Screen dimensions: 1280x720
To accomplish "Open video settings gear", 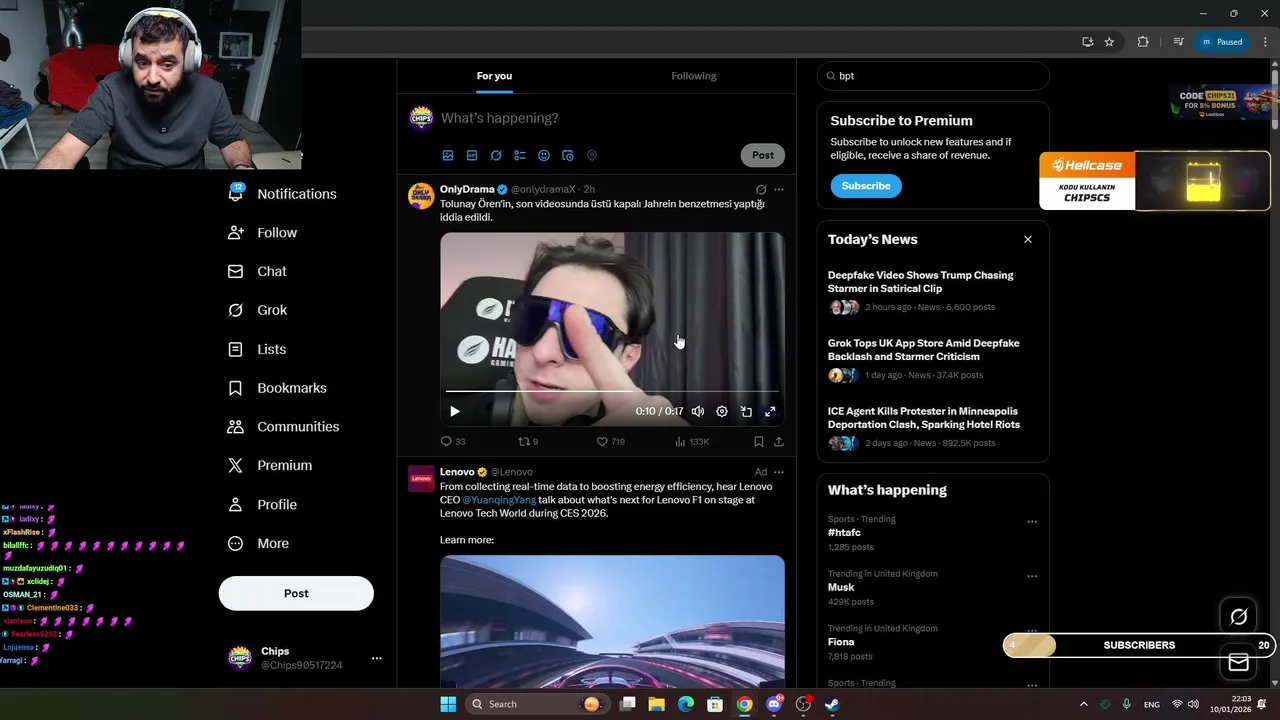I will (722, 411).
